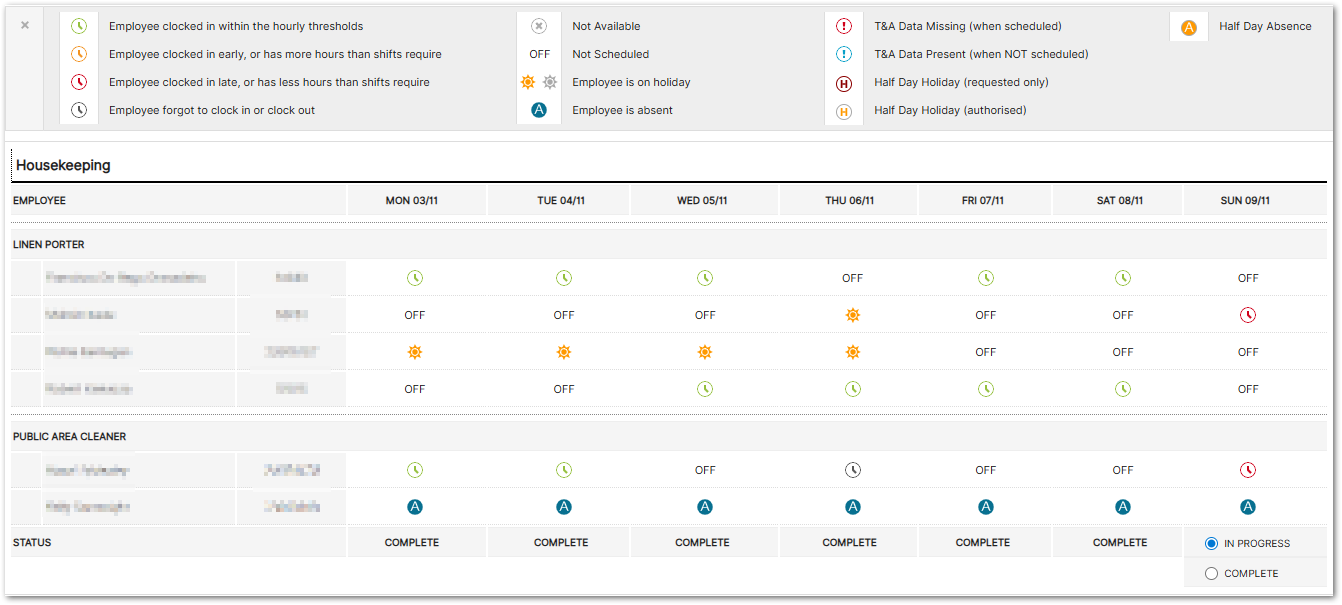The image size is (1342, 605).
Task: Select the absent A icon on Wednesday 05/11
Action: [x=705, y=507]
